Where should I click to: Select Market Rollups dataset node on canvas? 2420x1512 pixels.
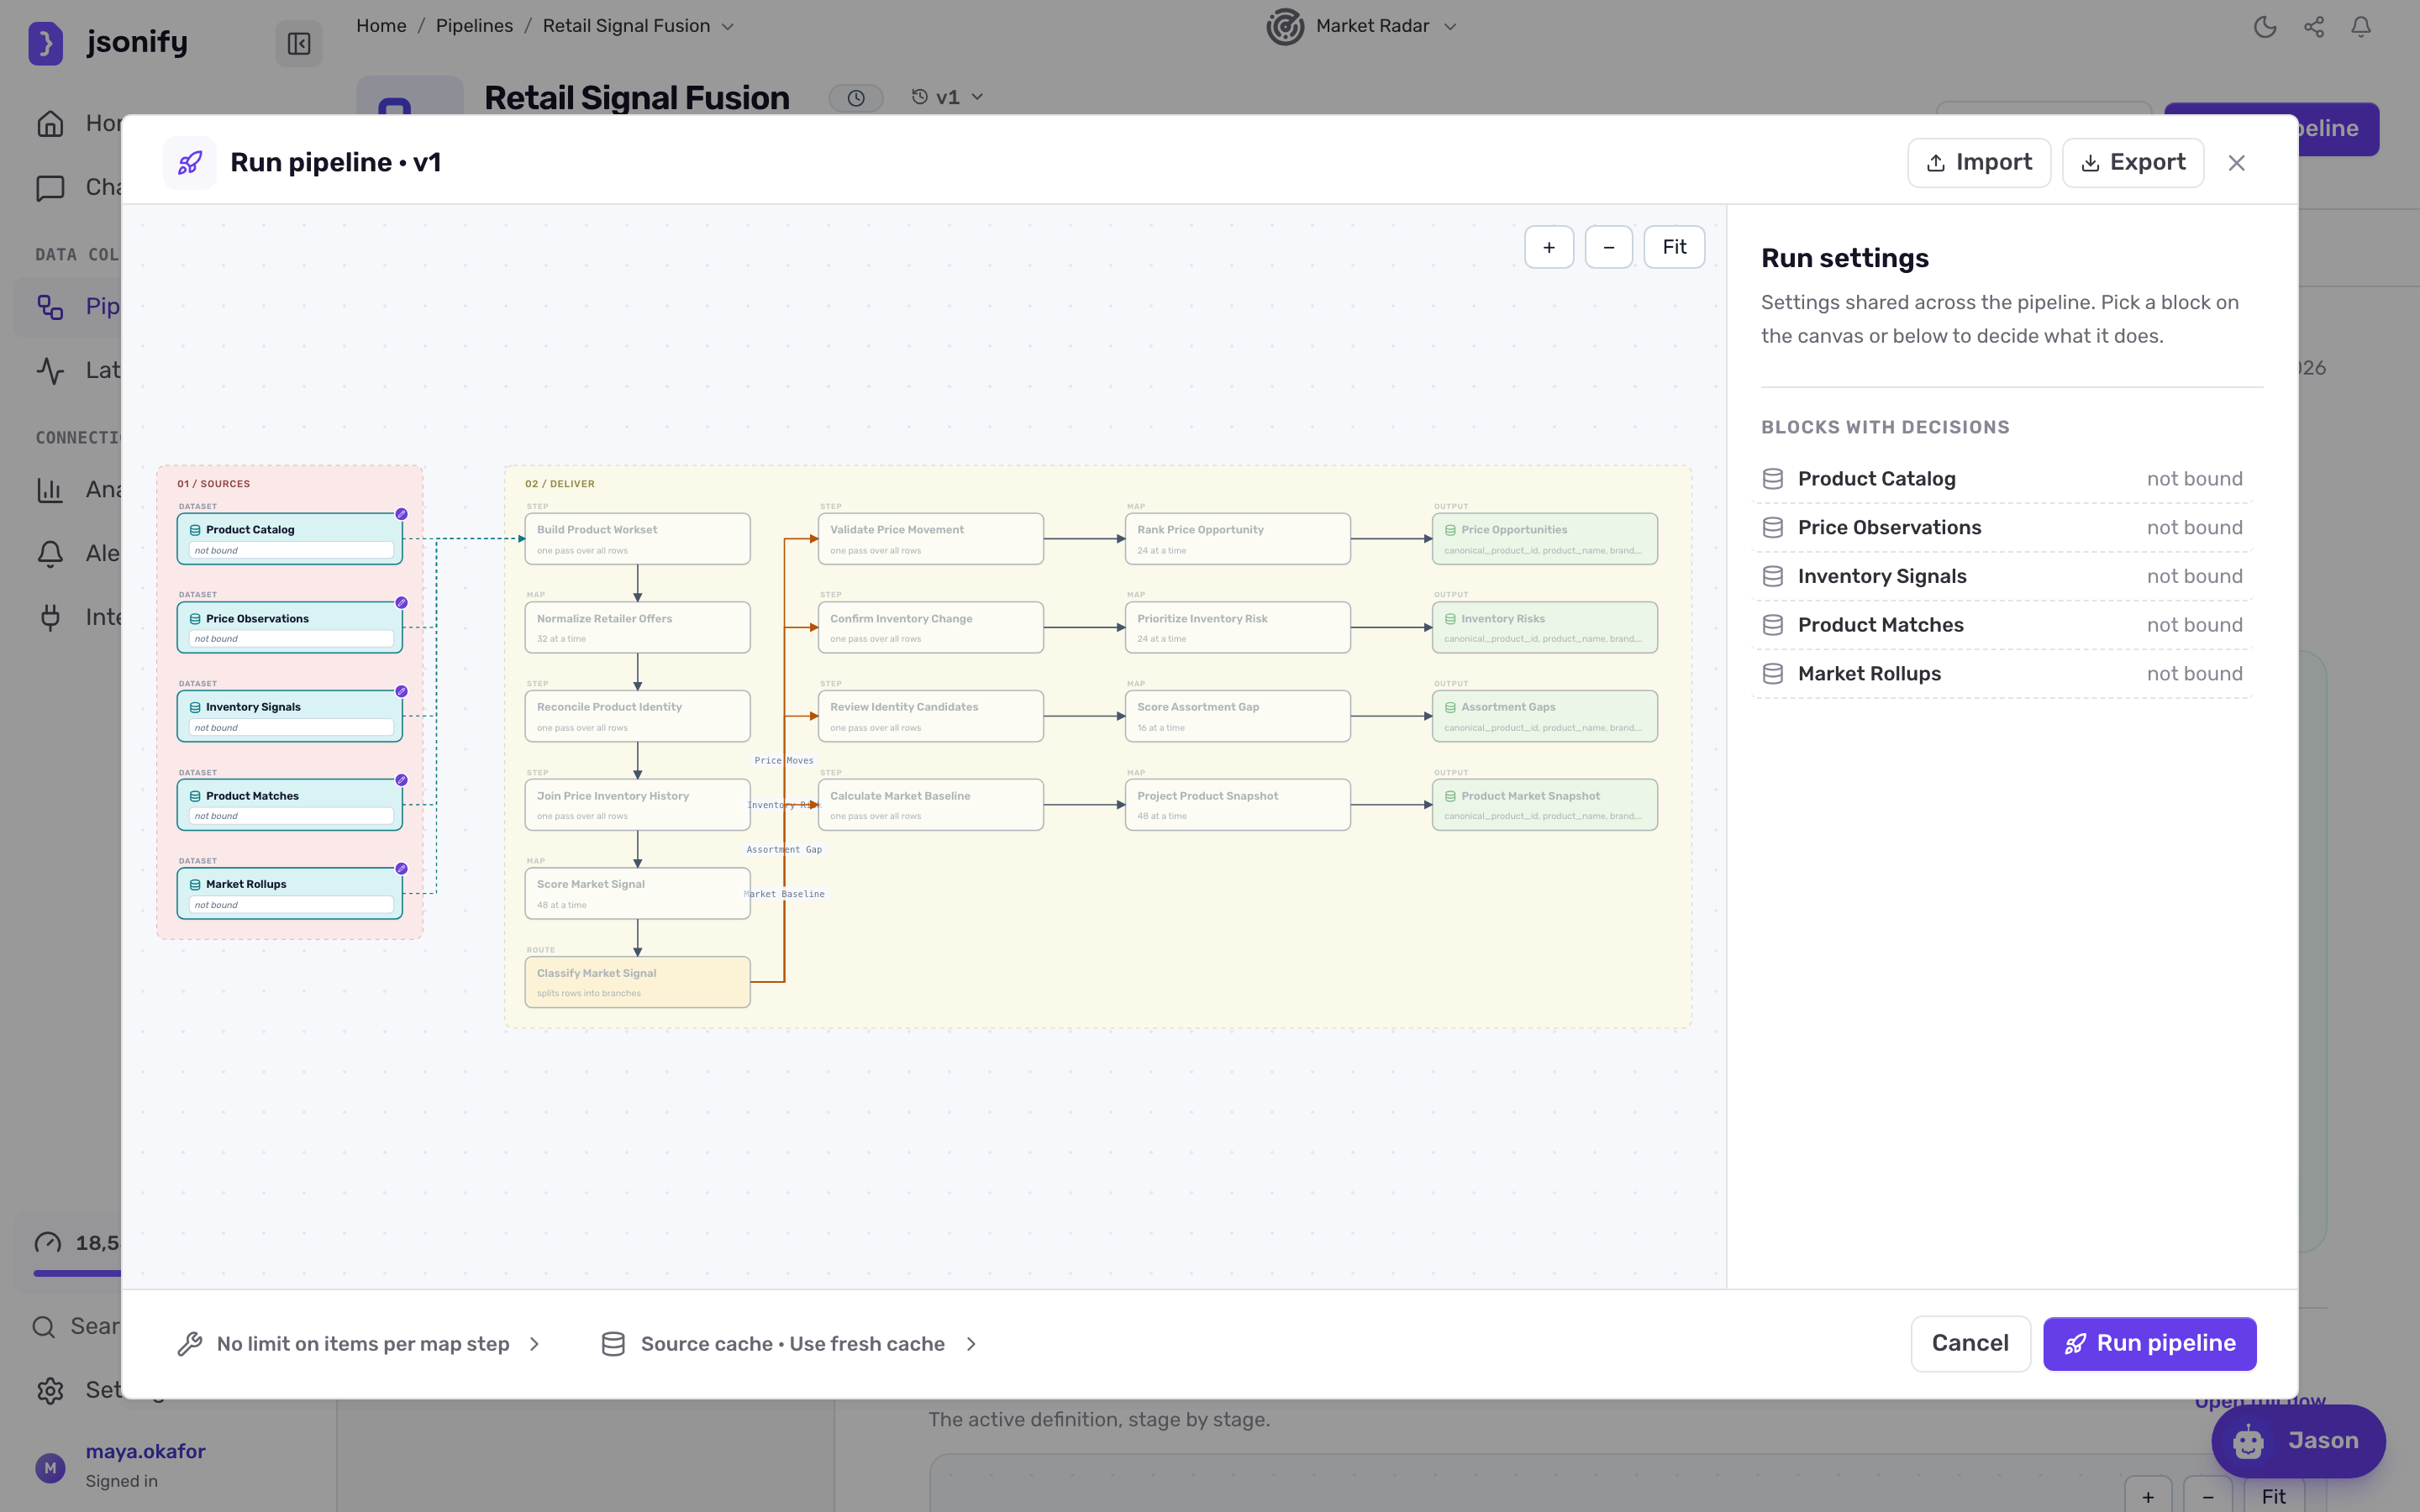(290, 893)
